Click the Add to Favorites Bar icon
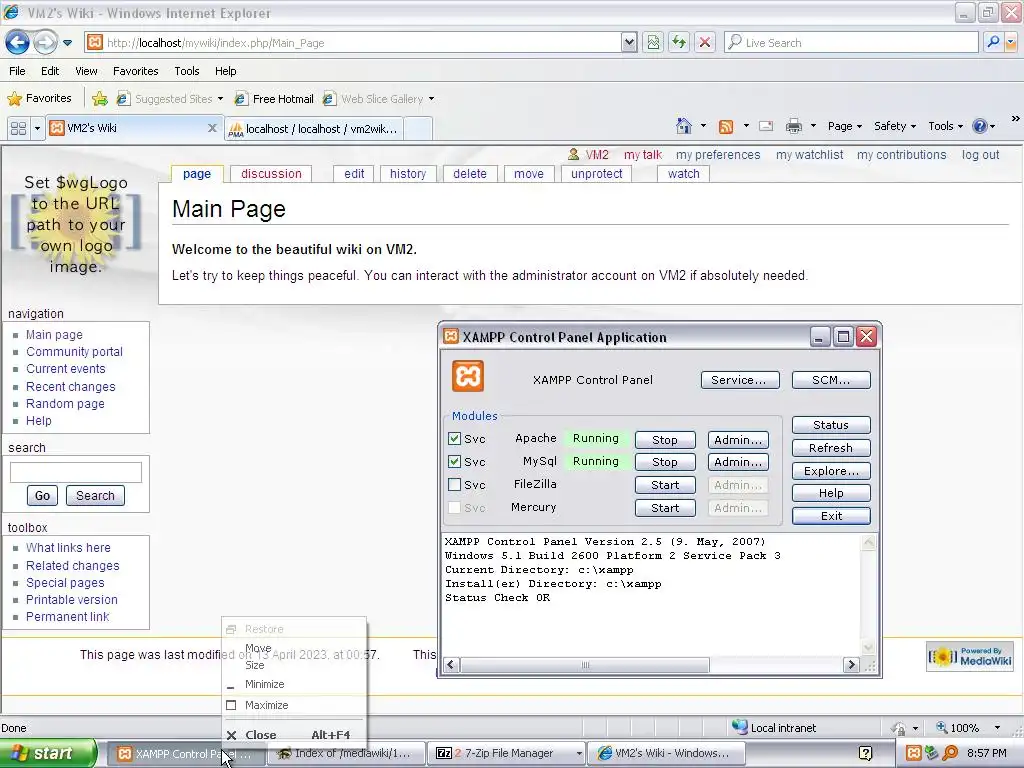The image size is (1024, 768). tap(100, 99)
